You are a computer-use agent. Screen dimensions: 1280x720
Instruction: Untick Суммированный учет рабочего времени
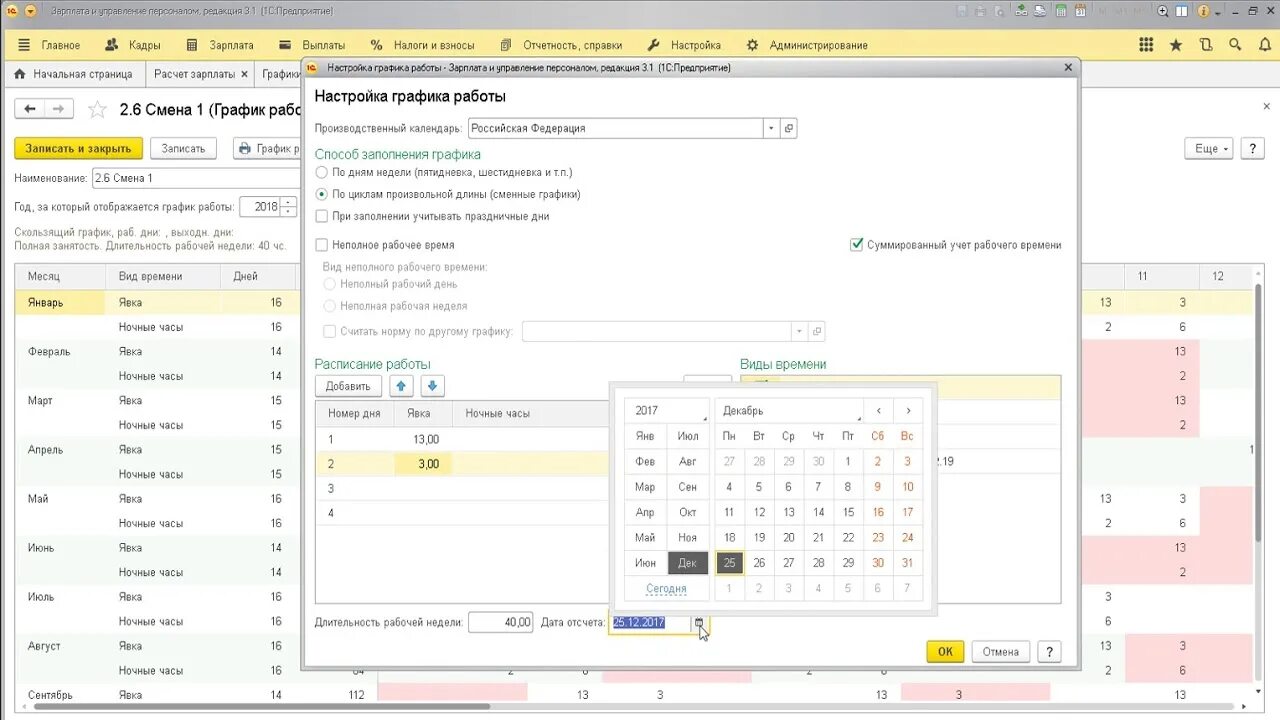click(856, 245)
